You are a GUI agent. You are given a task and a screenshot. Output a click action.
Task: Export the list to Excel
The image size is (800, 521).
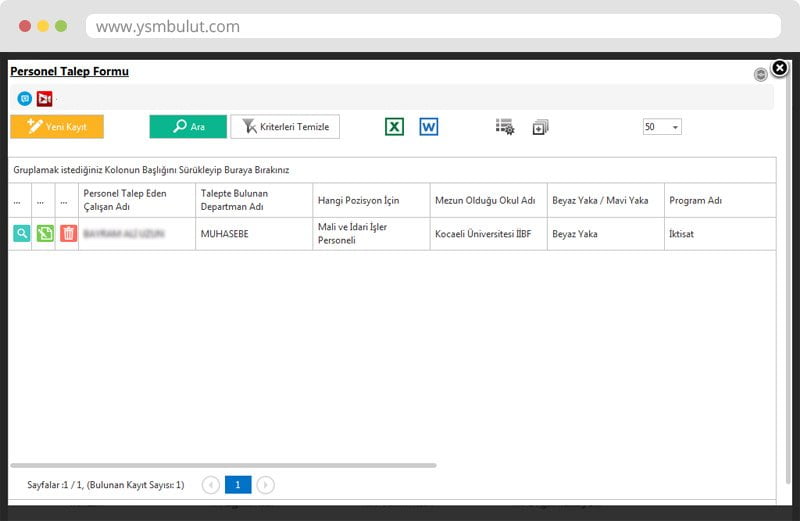(x=395, y=127)
